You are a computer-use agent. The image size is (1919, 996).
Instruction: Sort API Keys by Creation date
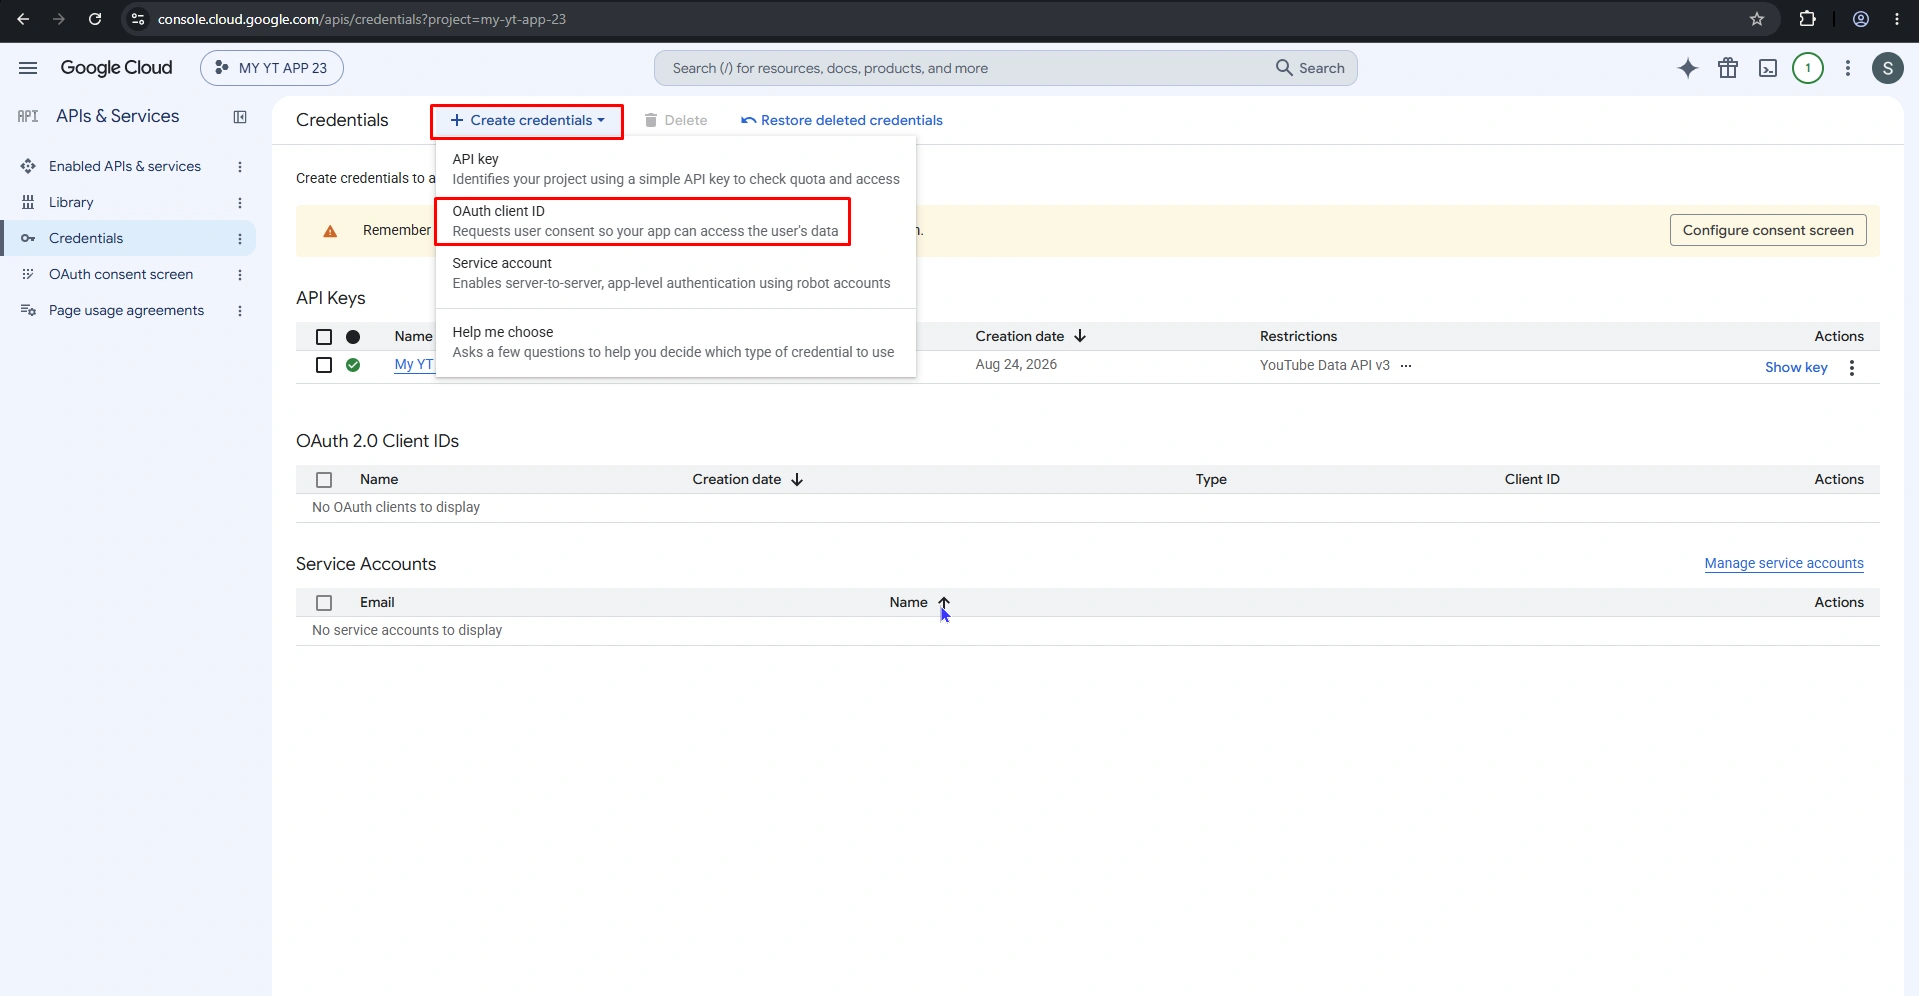[1030, 336]
